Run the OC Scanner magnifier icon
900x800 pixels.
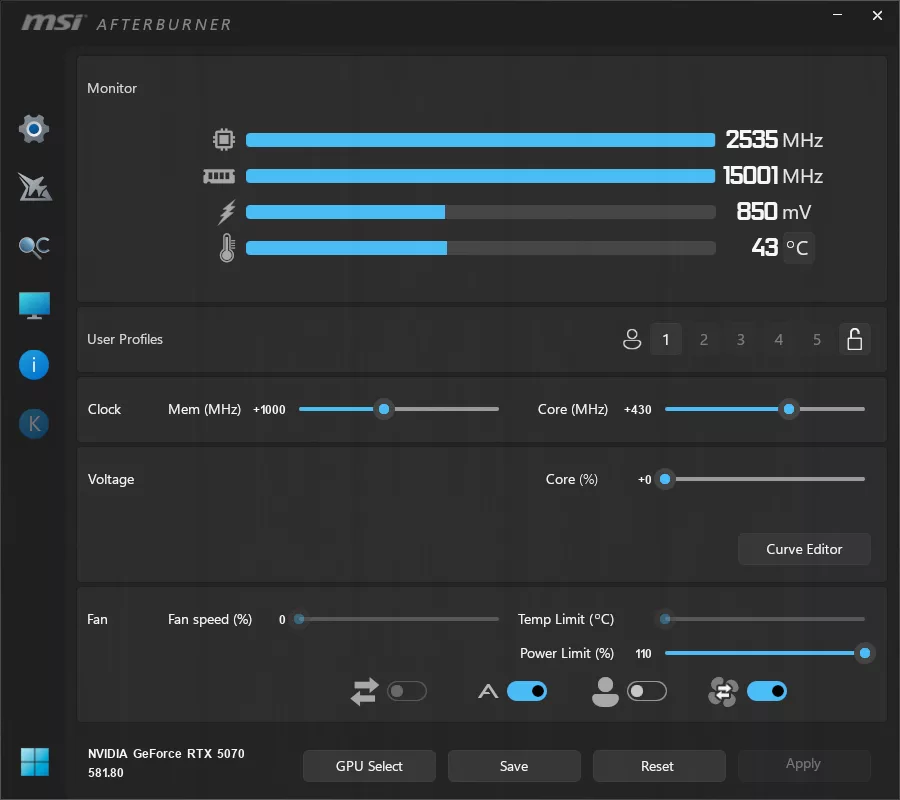click(34, 246)
